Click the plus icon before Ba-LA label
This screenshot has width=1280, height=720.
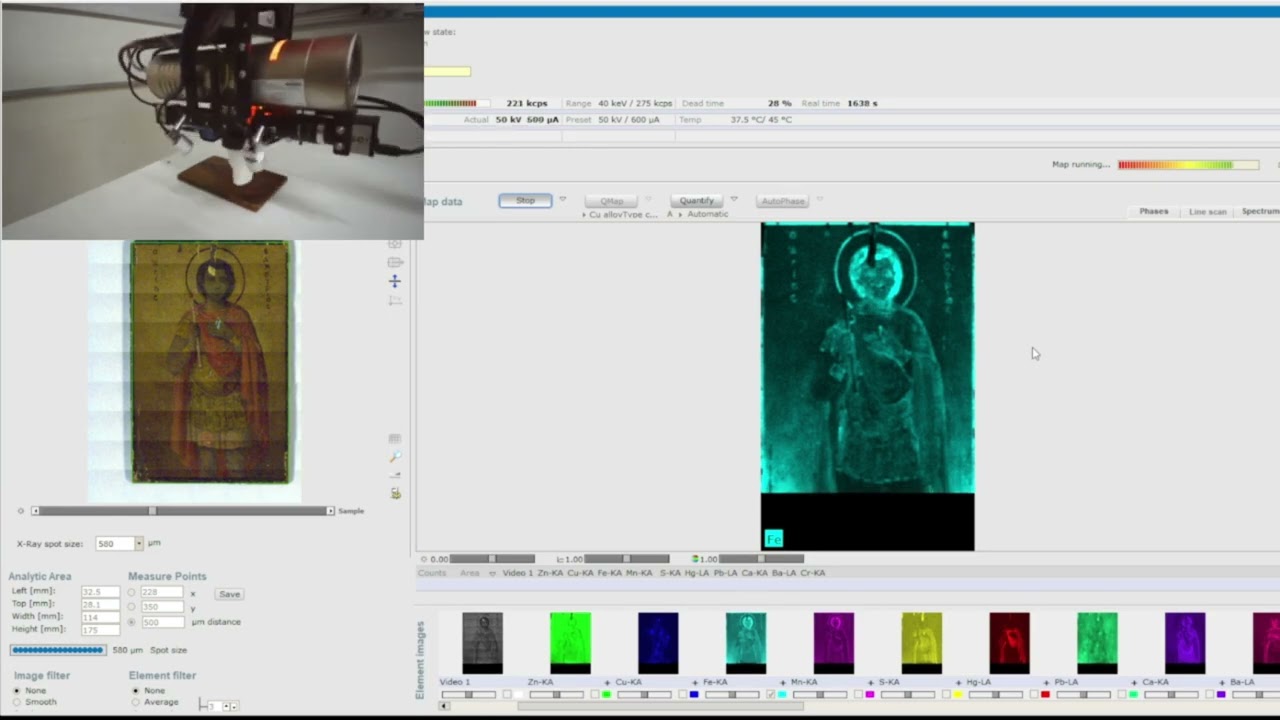pos(1222,683)
